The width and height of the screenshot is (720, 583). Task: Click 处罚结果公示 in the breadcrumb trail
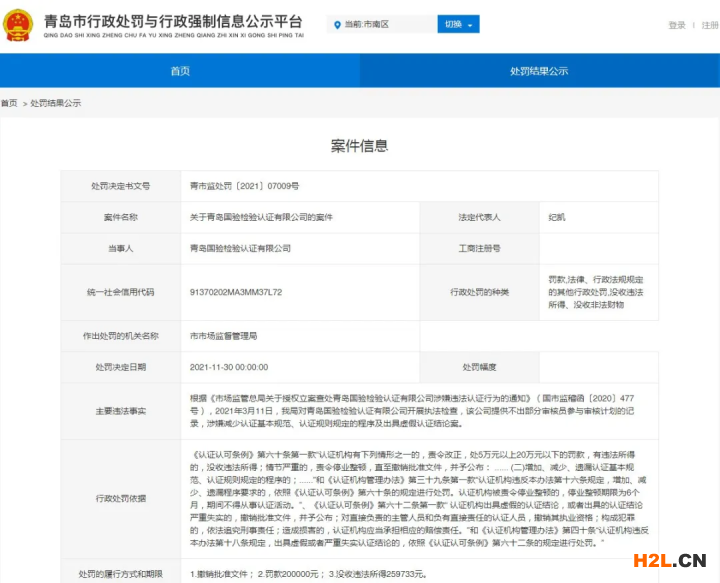coord(56,103)
